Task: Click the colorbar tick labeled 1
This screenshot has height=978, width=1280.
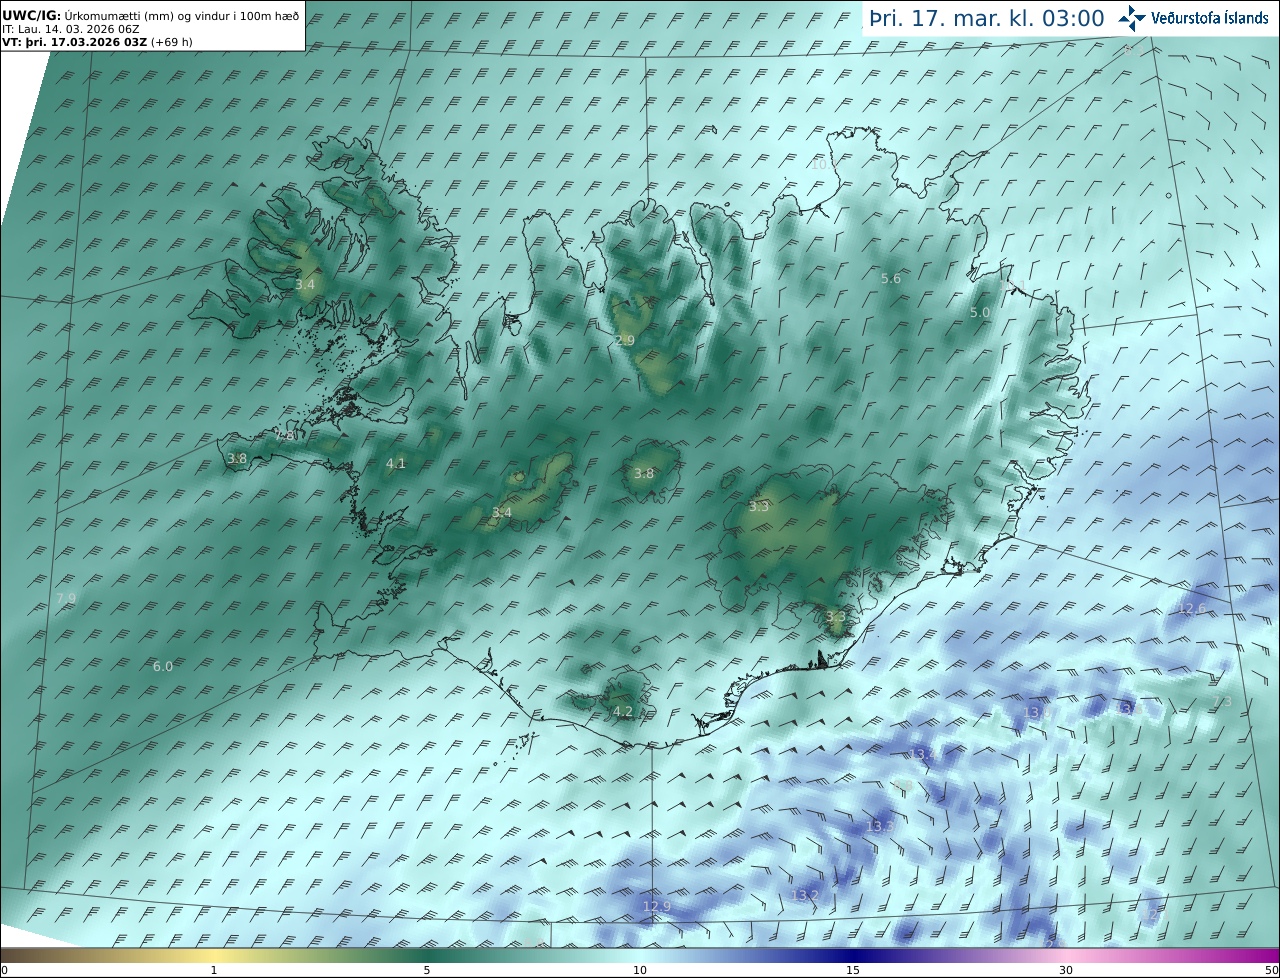Action: [214, 970]
